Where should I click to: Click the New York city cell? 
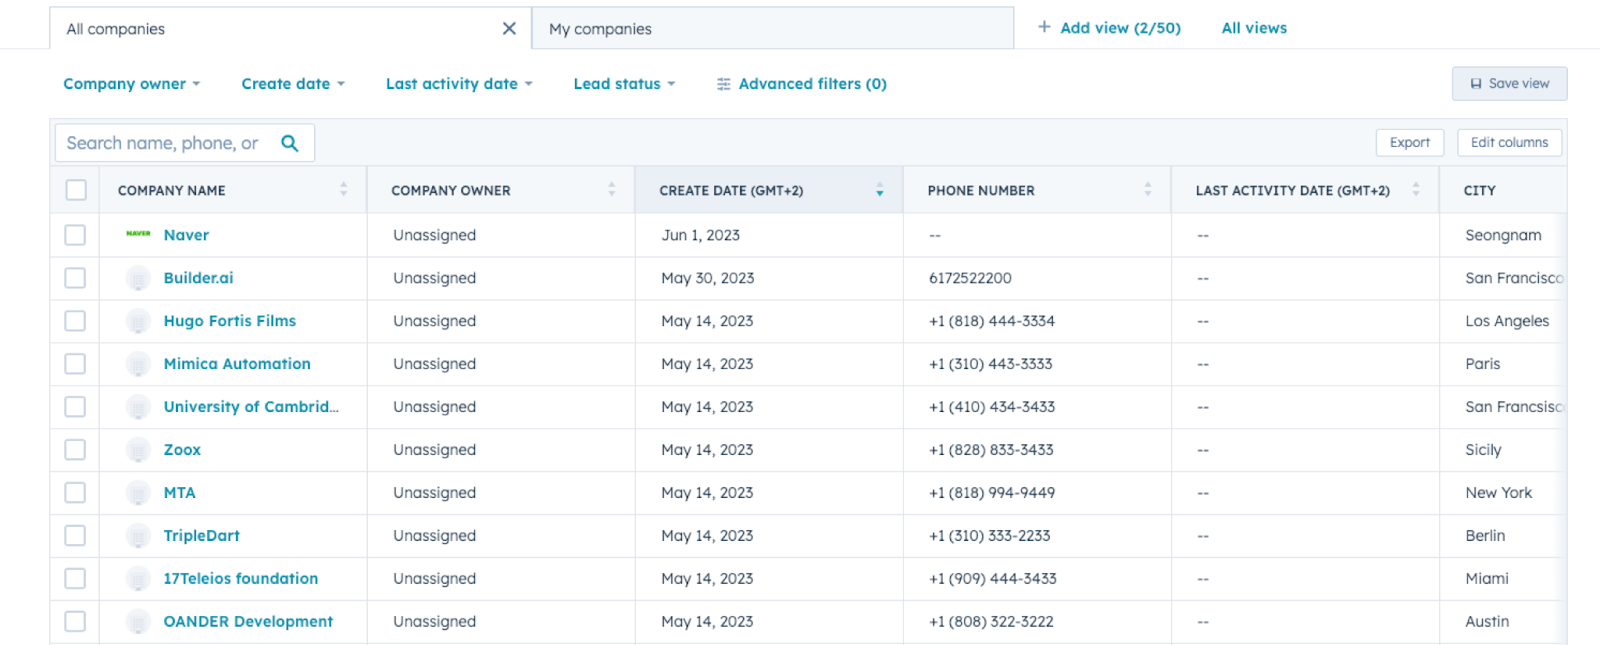point(1498,493)
